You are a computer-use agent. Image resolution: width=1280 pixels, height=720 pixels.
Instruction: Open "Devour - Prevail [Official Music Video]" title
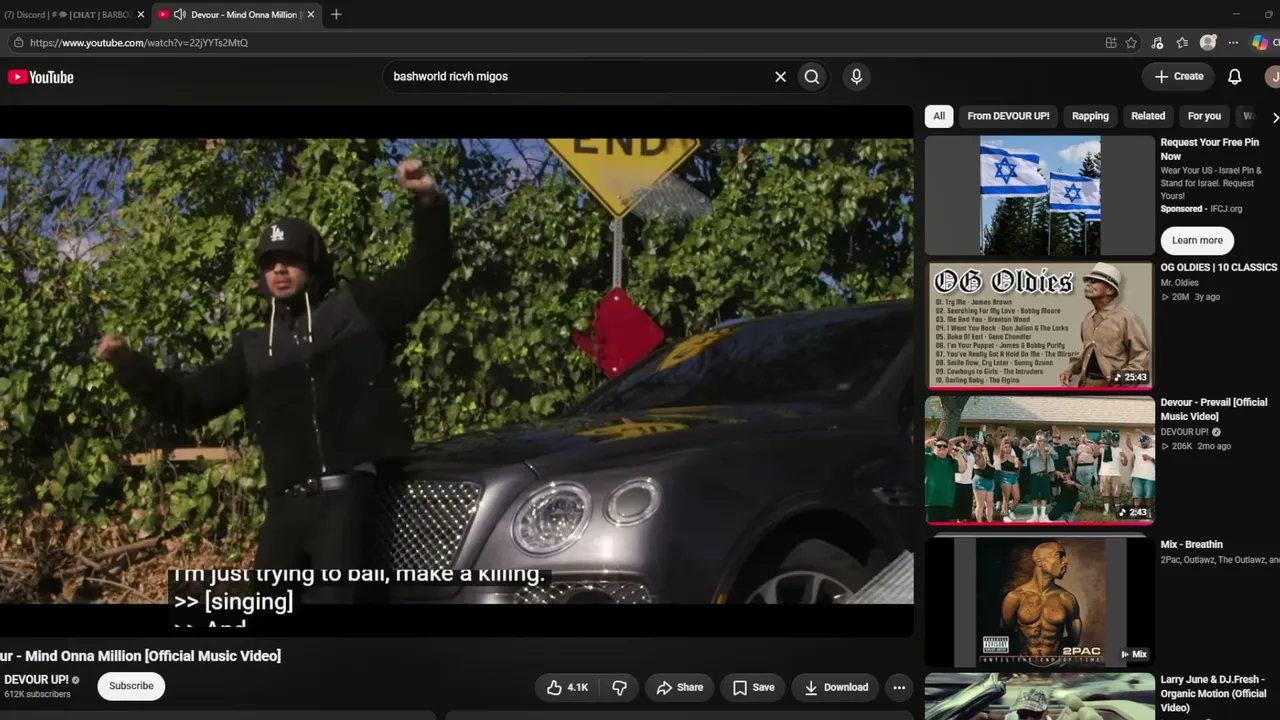[1214, 409]
